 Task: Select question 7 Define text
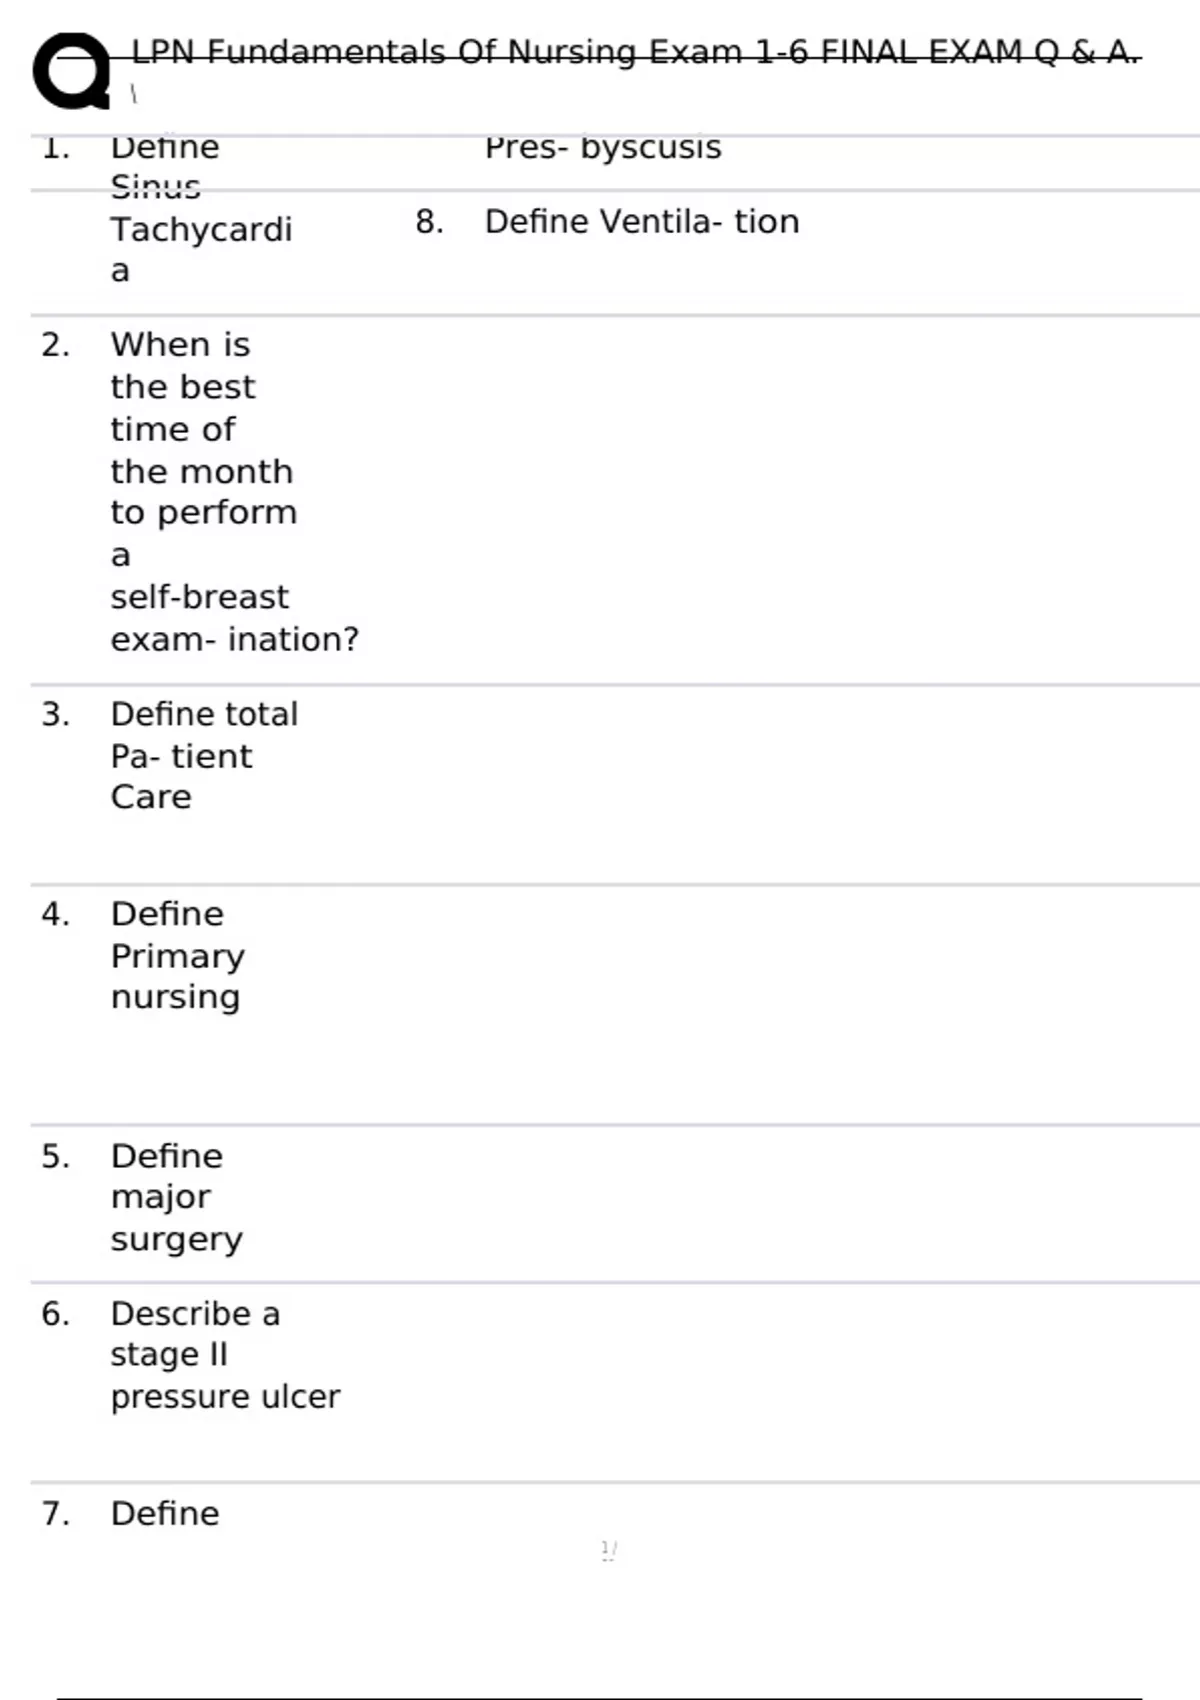coord(165,1513)
